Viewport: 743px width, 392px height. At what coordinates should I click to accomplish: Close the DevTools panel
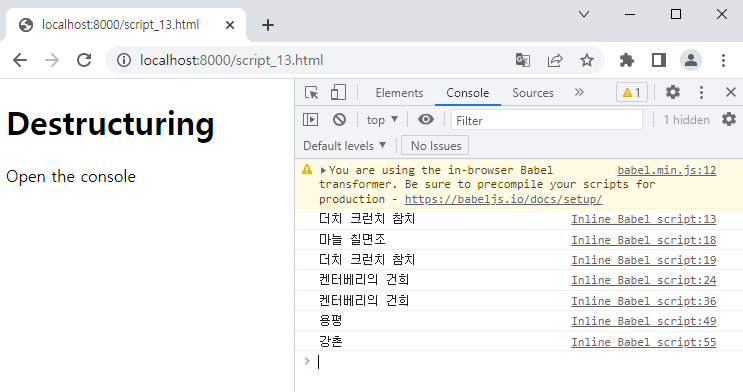point(731,92)
